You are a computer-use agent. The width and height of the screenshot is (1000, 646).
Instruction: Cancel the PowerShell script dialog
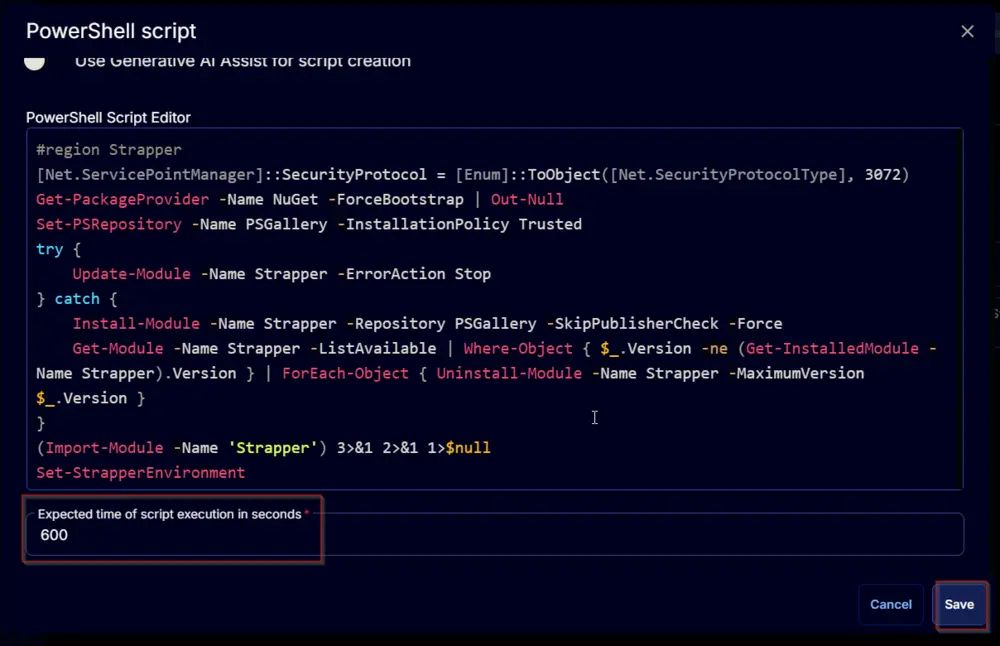[x=890, y=605]
